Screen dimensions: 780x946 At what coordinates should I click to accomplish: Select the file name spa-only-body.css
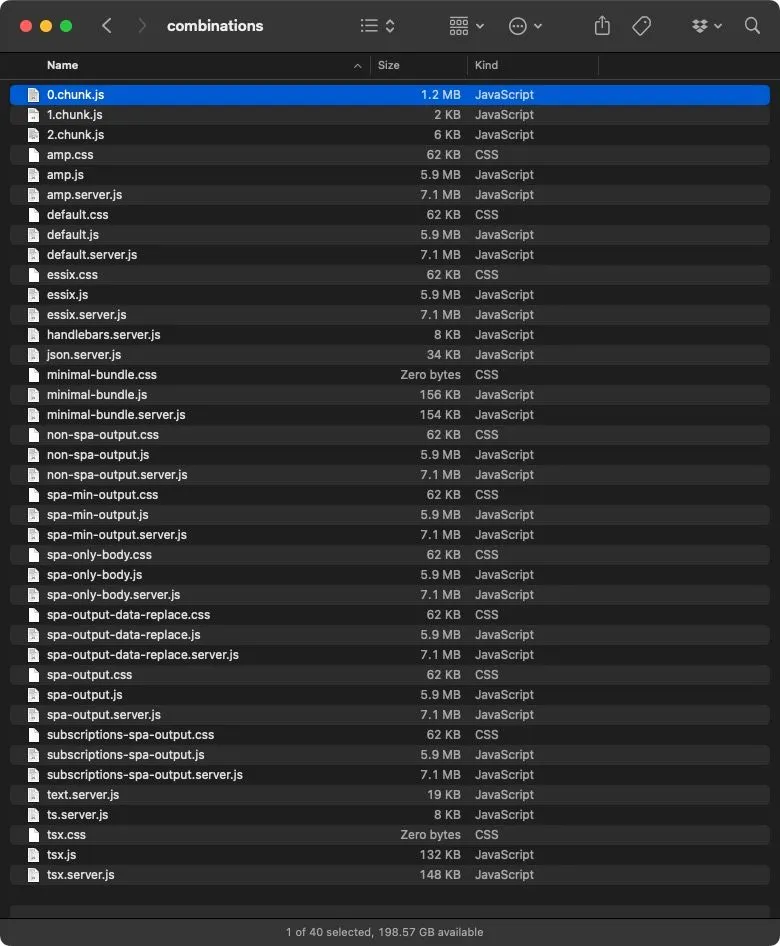click(100, 554)
